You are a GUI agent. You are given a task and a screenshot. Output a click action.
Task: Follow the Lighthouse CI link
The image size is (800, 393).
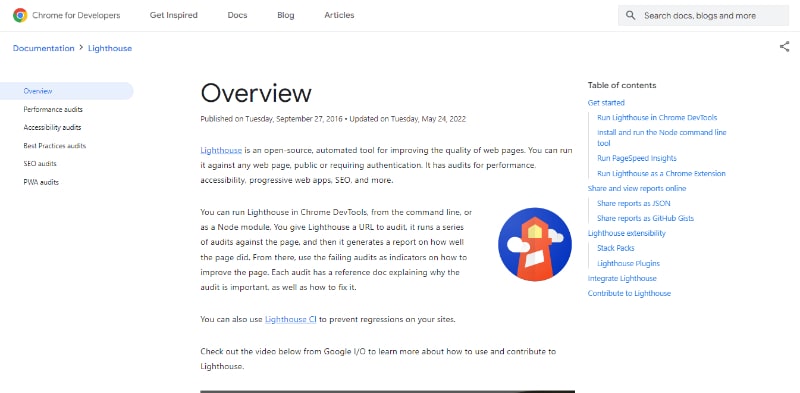pyautogui.click(x=291, y=320)
